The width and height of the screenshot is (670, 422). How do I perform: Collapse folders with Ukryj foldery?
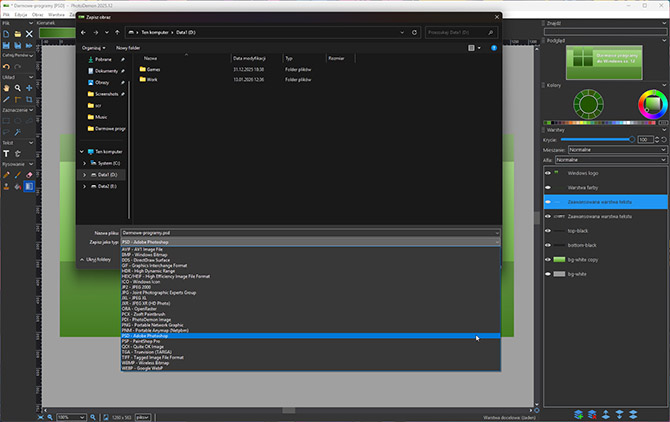tap(97, 259)
